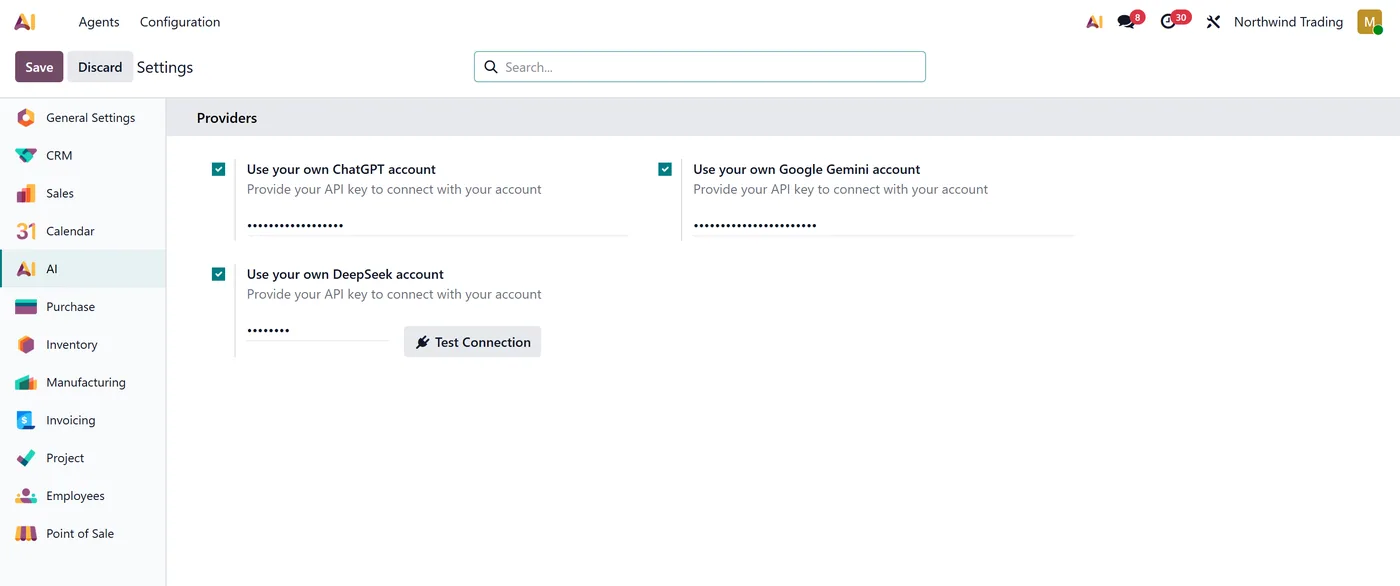Click the Invoicing sidebar icon
The height and width of the screenshot is (586, 1400).
click(26, 420)
